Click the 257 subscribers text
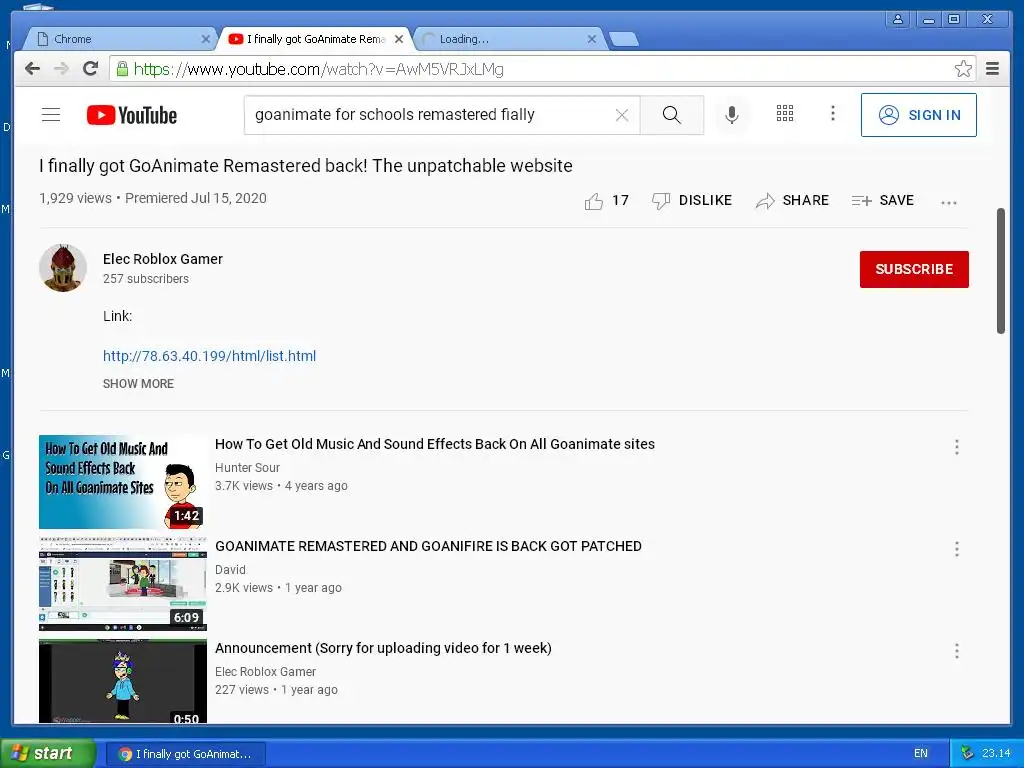The width and height of the screenshot is (1024, 768). (x=146, y=279)
